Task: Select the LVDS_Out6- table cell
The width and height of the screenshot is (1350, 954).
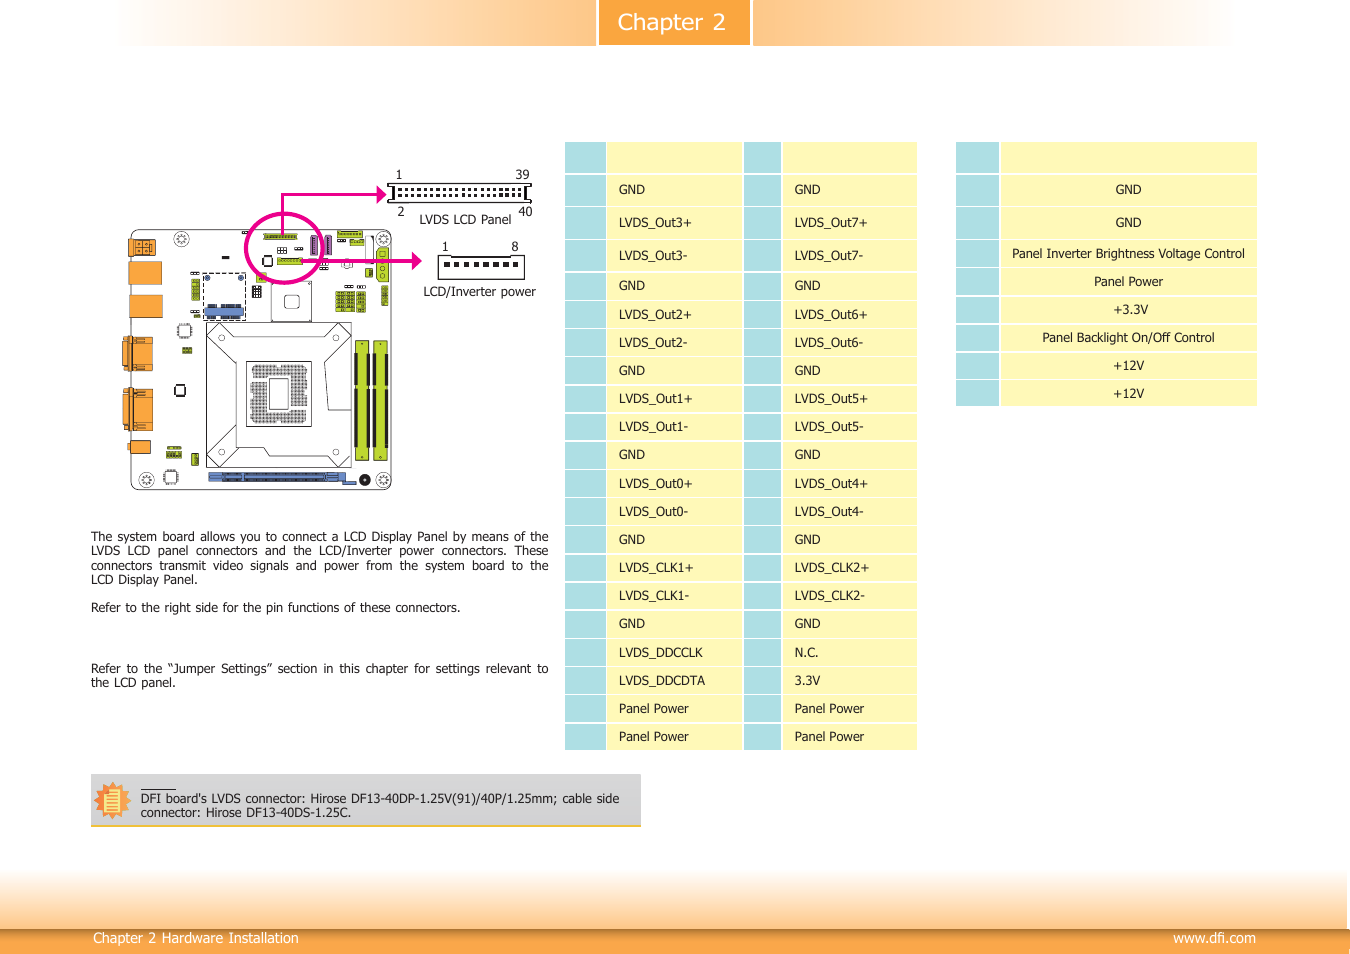Action: (x=849, y=343)
